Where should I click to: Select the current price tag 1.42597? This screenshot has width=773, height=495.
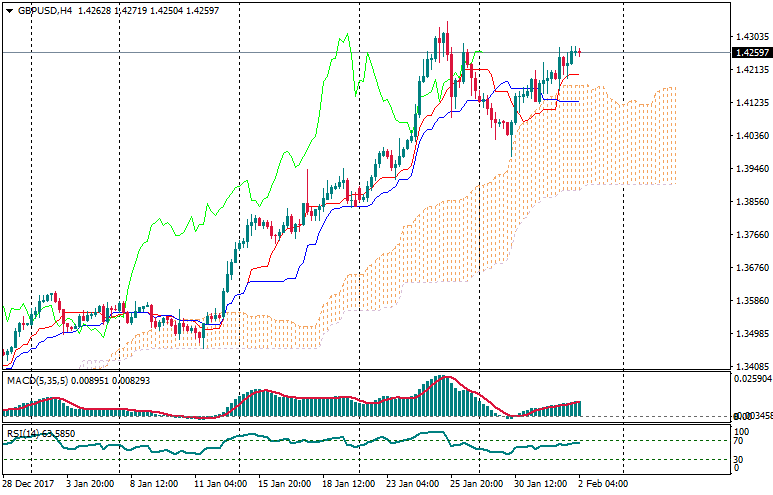point(749,53)
